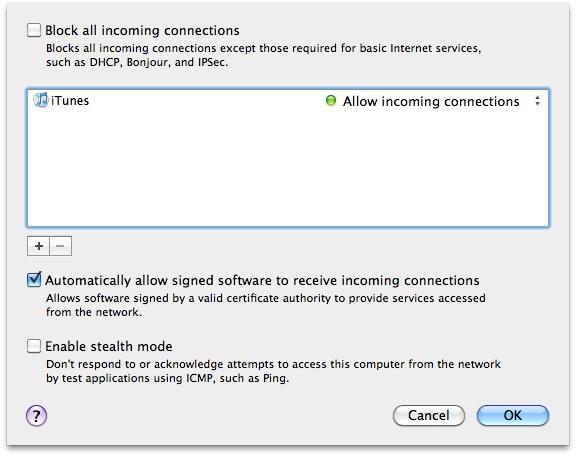Viewport: 576px width, 456px height.
Task: Click the empty area of the application list
Action: point(288,169)
